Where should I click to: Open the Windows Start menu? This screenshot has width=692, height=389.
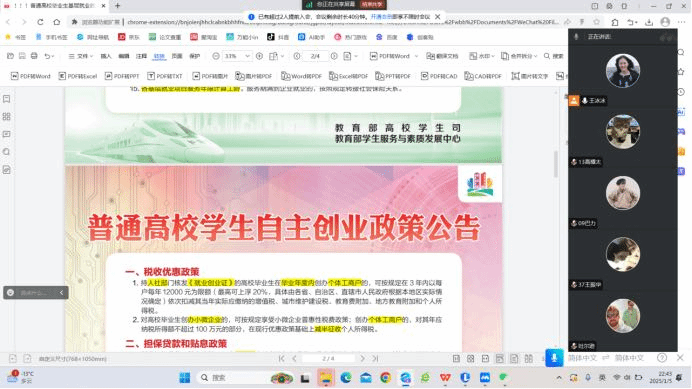pyautogui.click(x=184, y=378)
